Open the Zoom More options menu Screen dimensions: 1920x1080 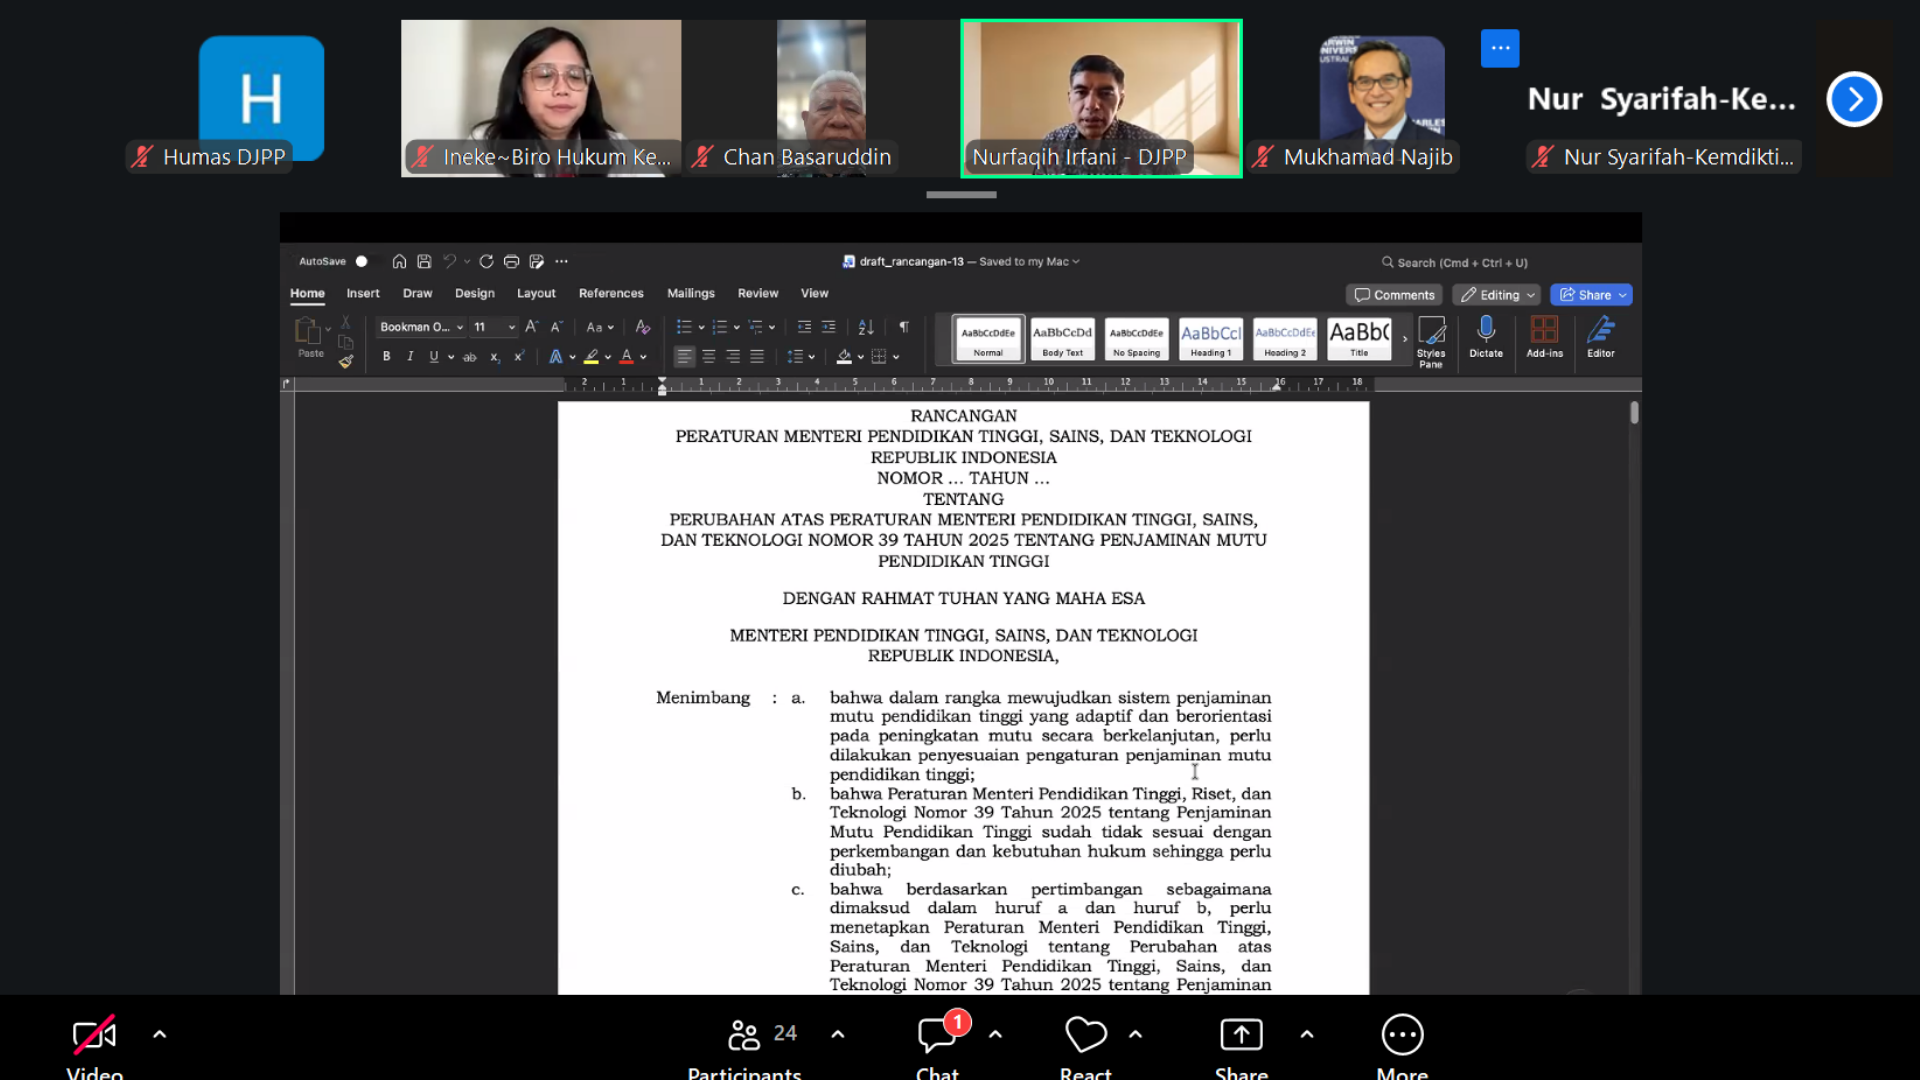coord(1402,1047)
